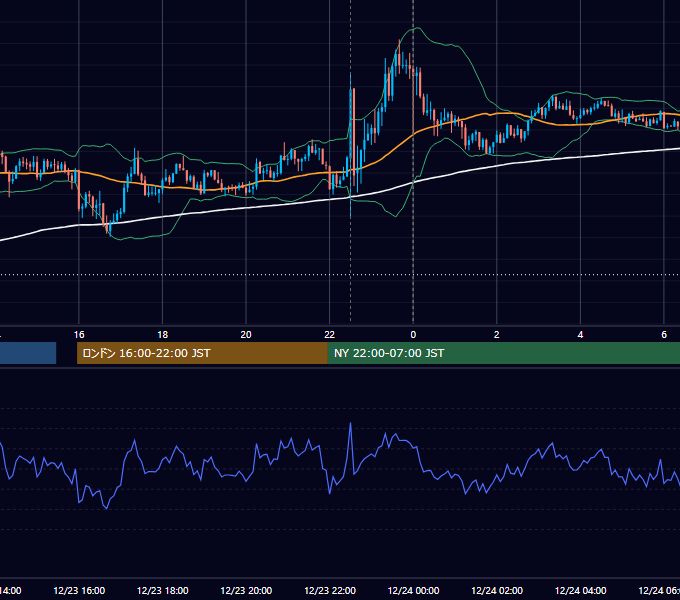Viewport: 680px width, 600px height.
Task: Click the upper axis hour label 22
Action: (x=330, y=334)
